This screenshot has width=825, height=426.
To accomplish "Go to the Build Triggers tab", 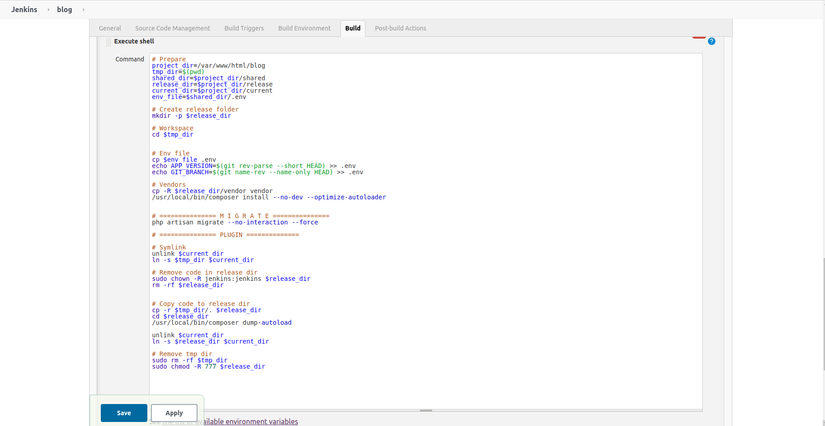I will pyautogui.click(x=244, y=28).
